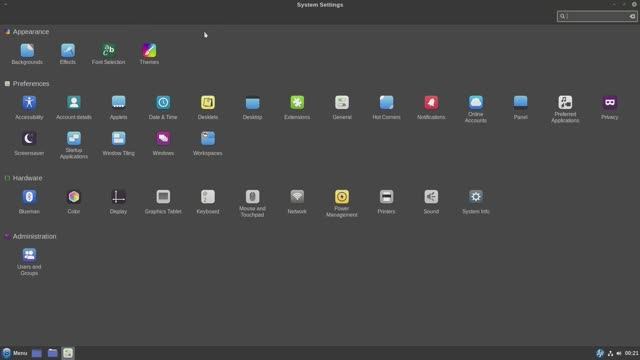640x360 pixels.
Task: Open the Panel settings
Action: [520, 108]
